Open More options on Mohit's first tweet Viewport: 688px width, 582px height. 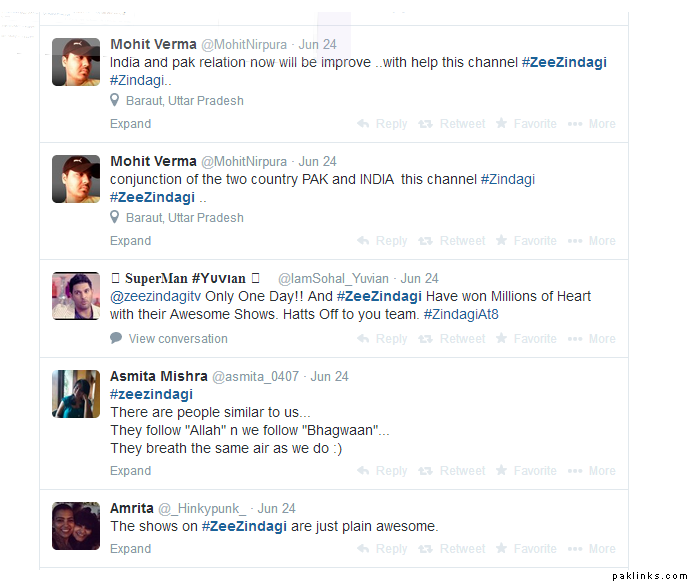(591, 124)
